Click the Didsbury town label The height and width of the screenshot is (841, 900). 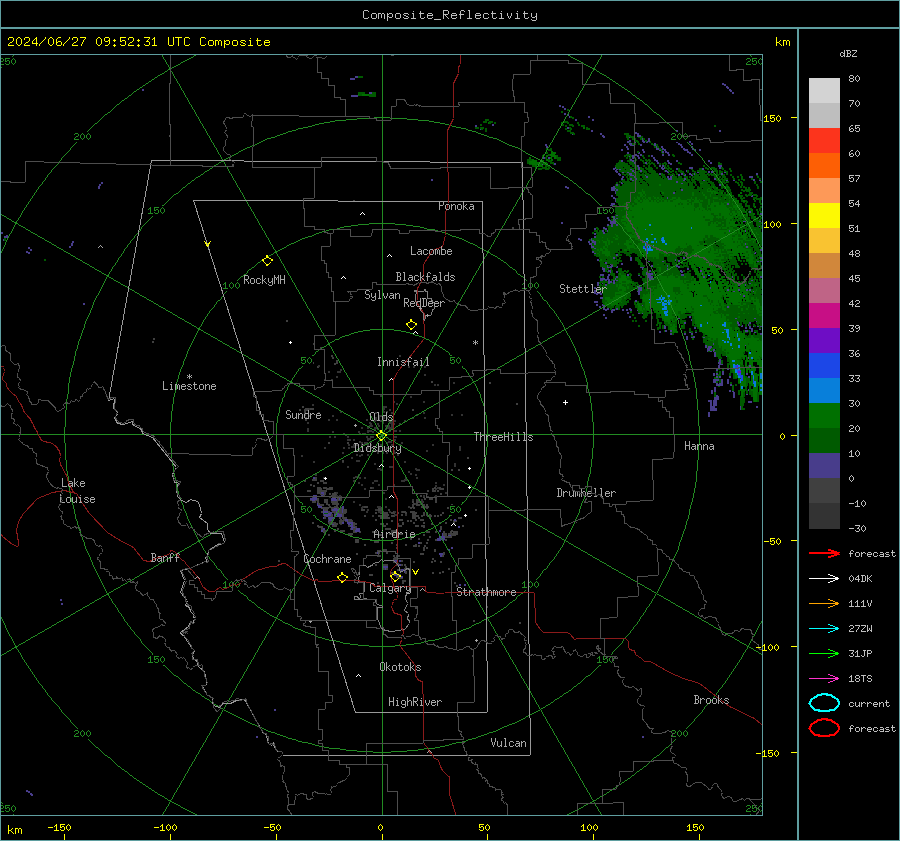pos(377,448)
